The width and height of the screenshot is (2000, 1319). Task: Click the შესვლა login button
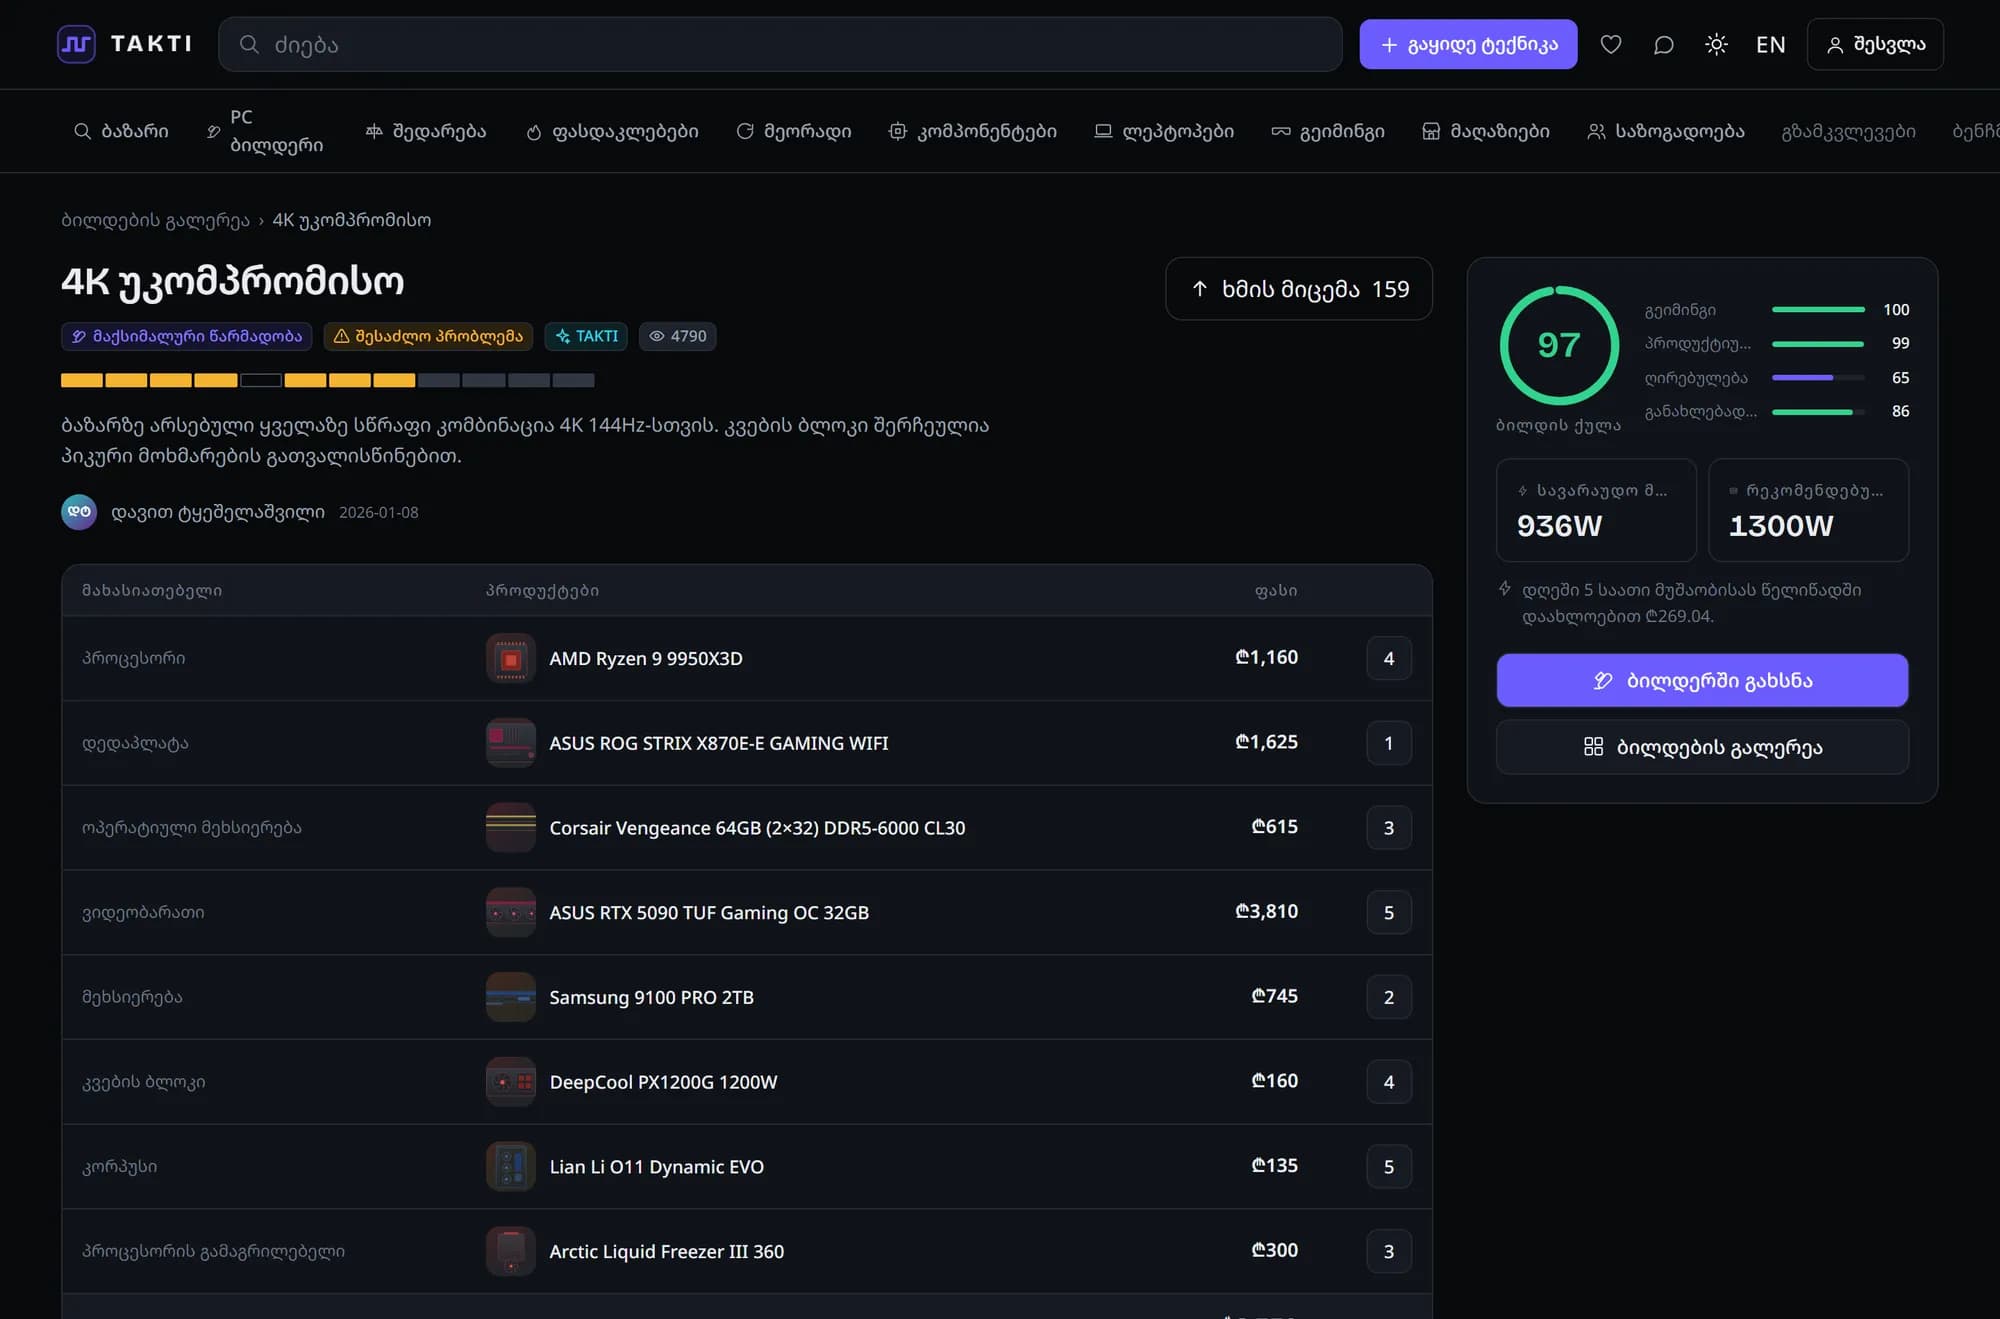pyautogui.click(x=1875, y=44)
